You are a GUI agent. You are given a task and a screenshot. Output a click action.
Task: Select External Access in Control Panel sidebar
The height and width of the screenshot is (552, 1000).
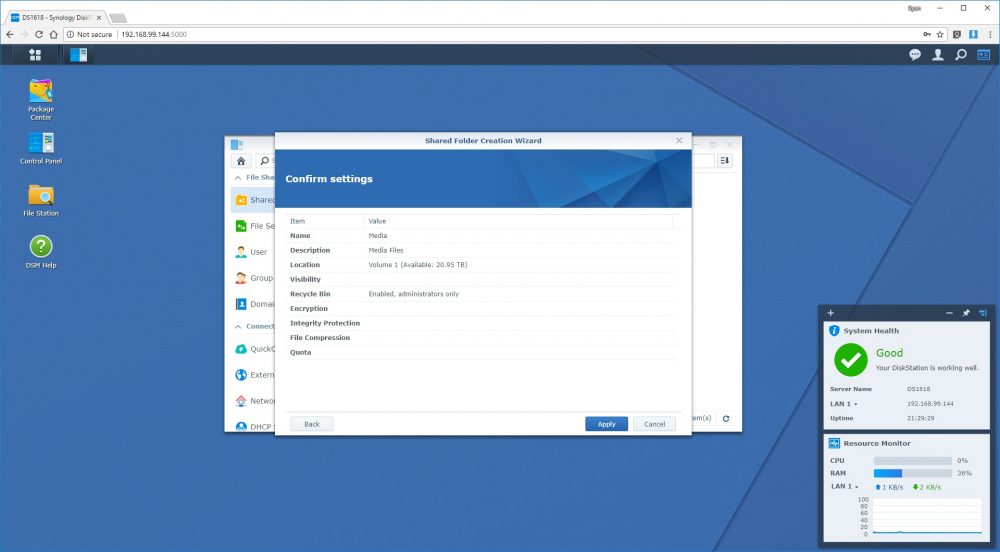pos(253,375)
